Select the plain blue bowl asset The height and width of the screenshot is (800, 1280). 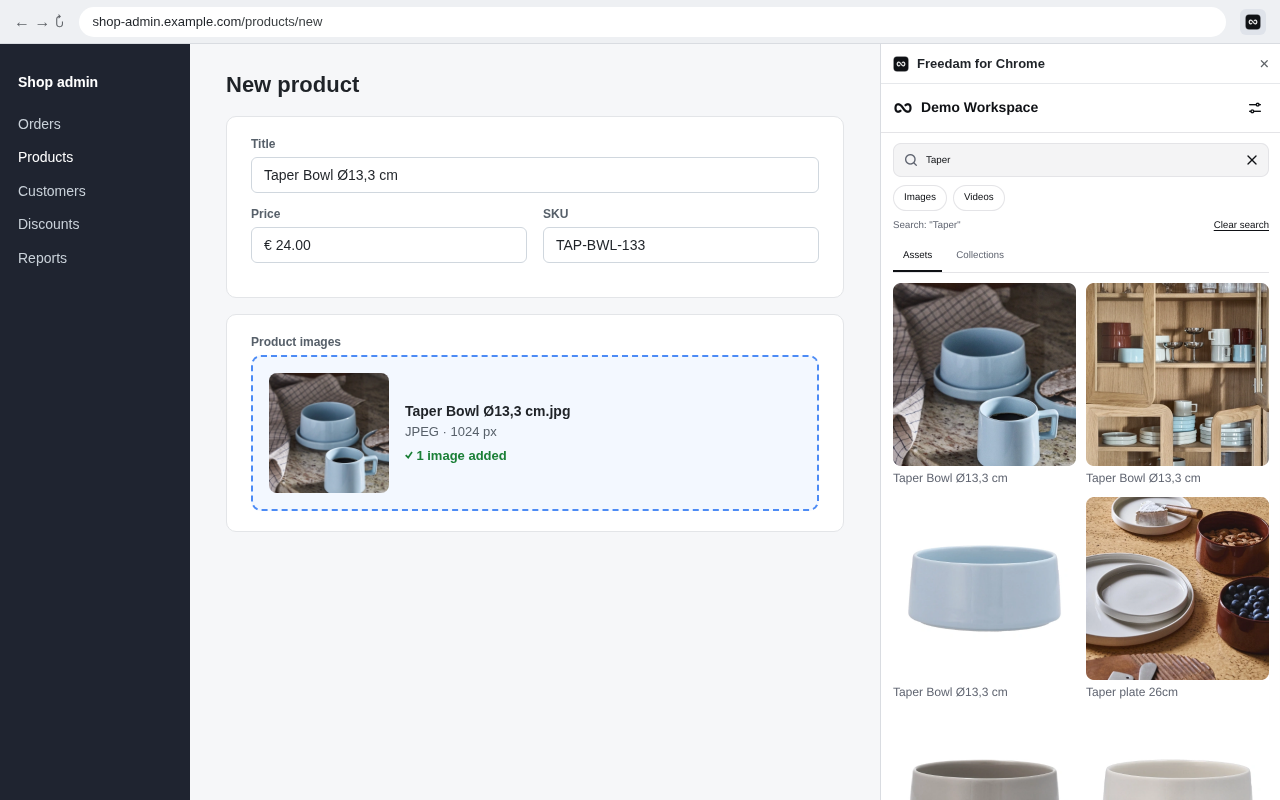(984, 588)
